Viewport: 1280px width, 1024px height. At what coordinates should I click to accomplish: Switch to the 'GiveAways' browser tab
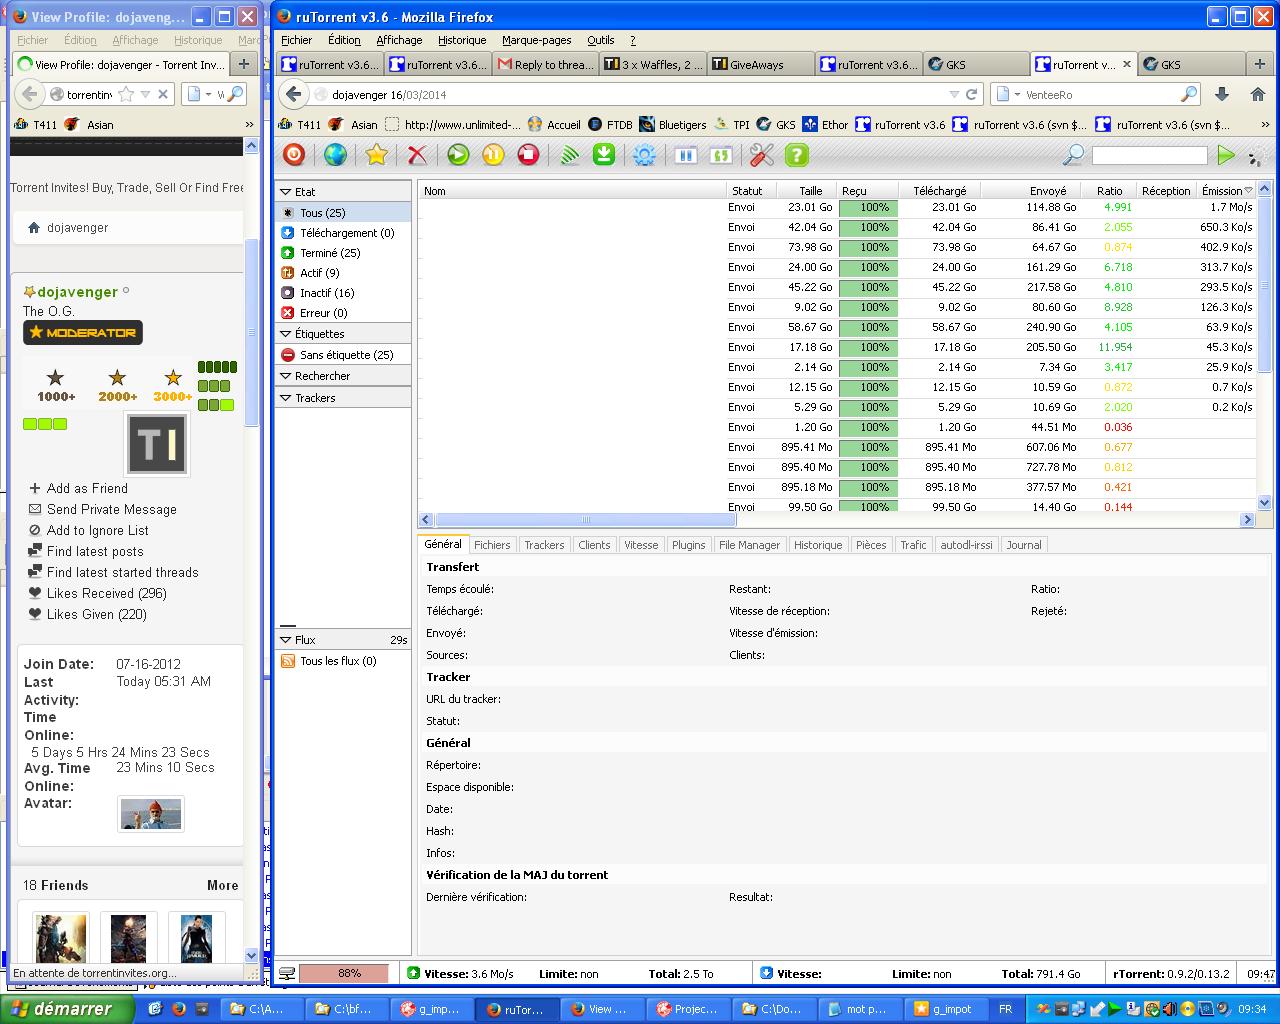[758, 64]
